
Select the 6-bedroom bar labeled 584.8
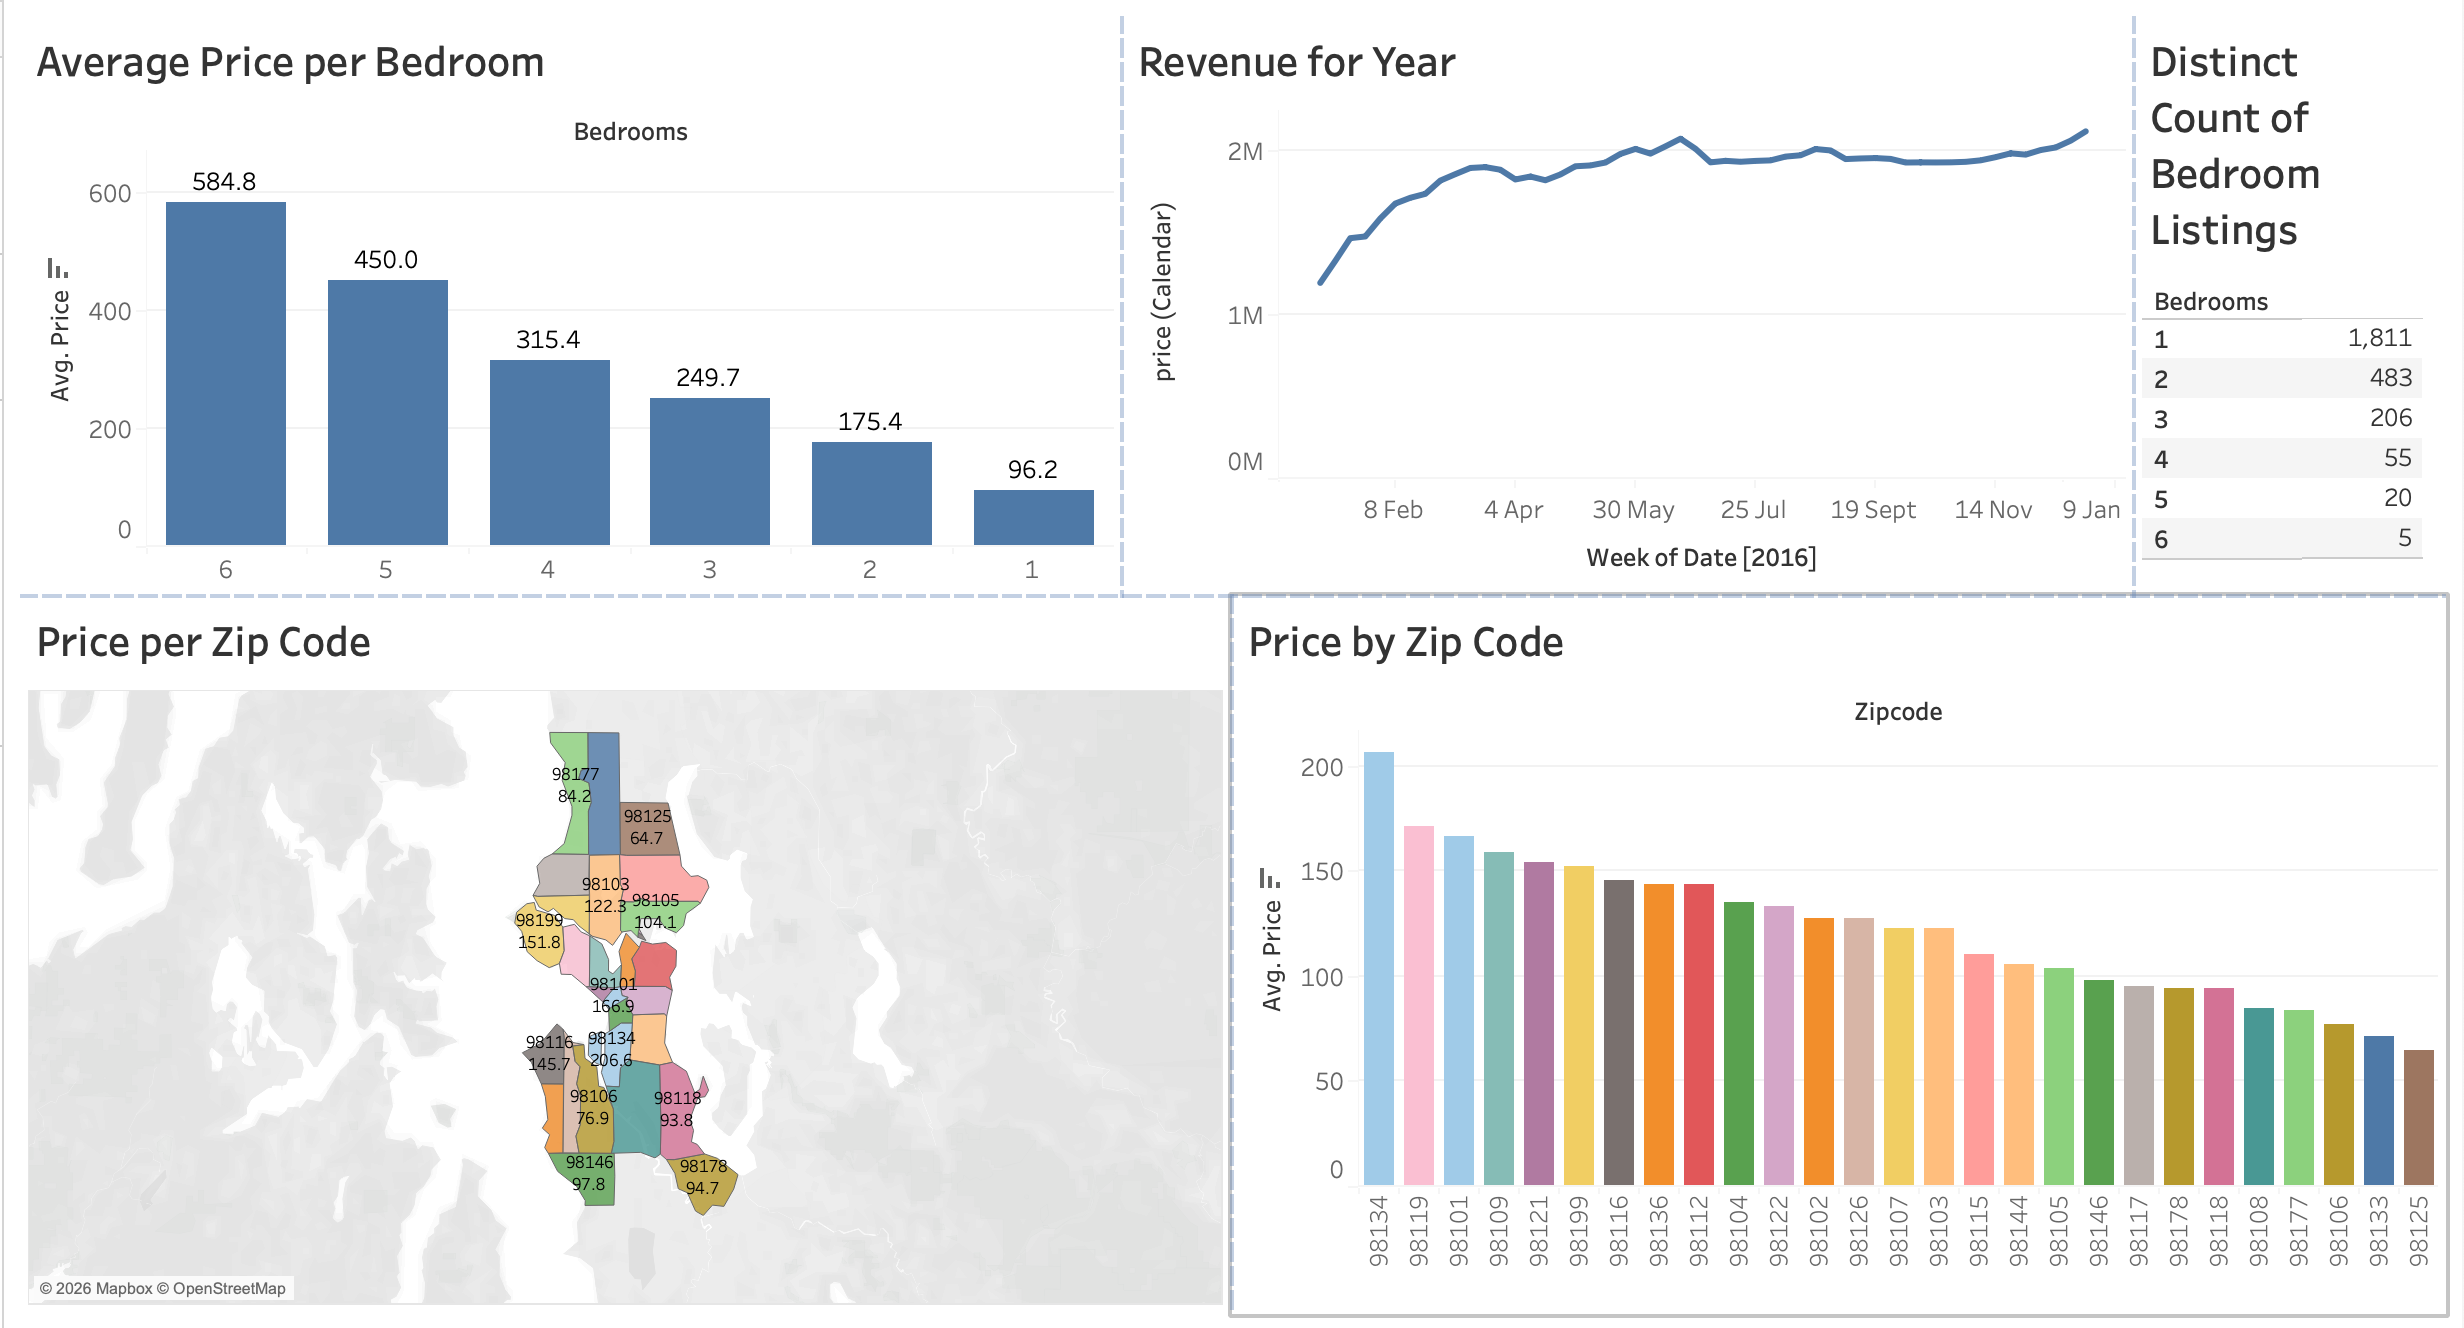[226, 373]
